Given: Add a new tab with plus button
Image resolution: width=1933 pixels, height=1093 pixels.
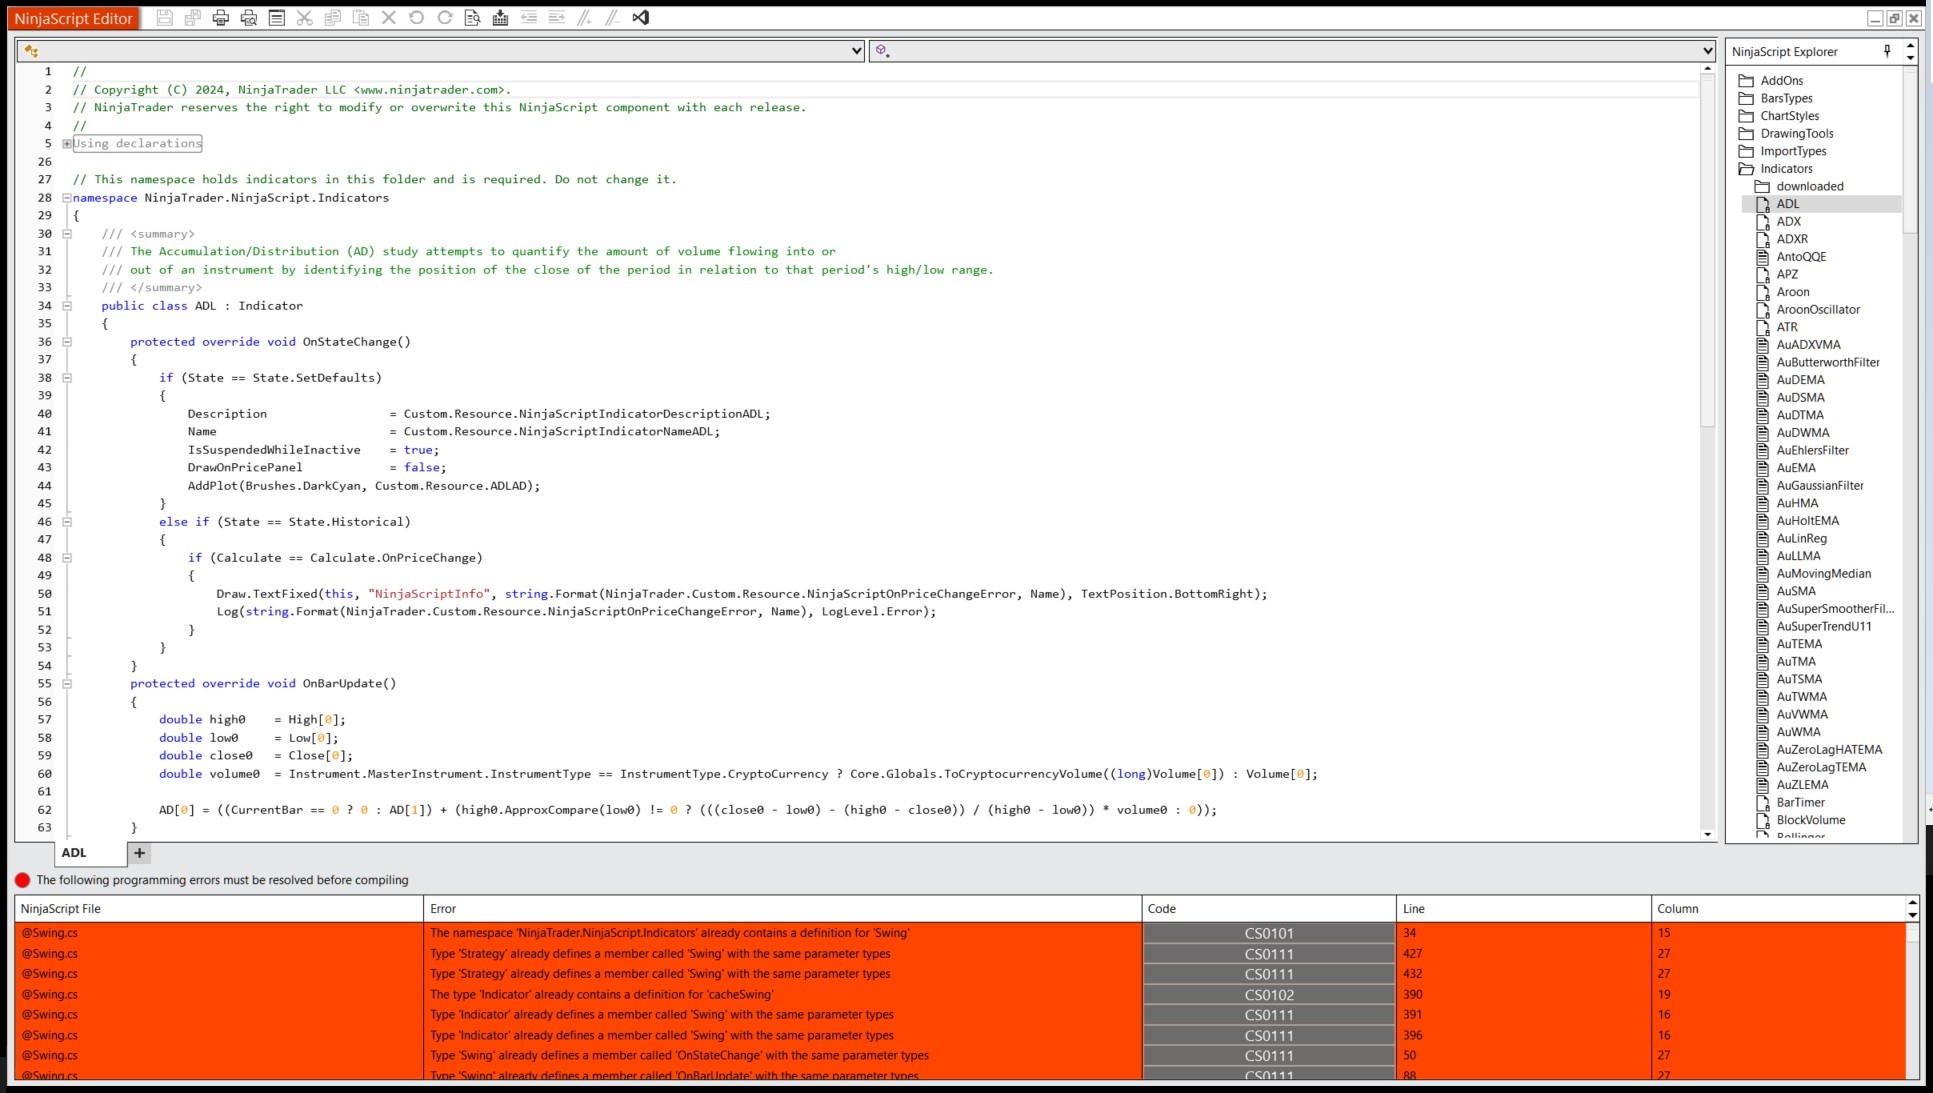Looking at the screenshot, I should [140, 853].
